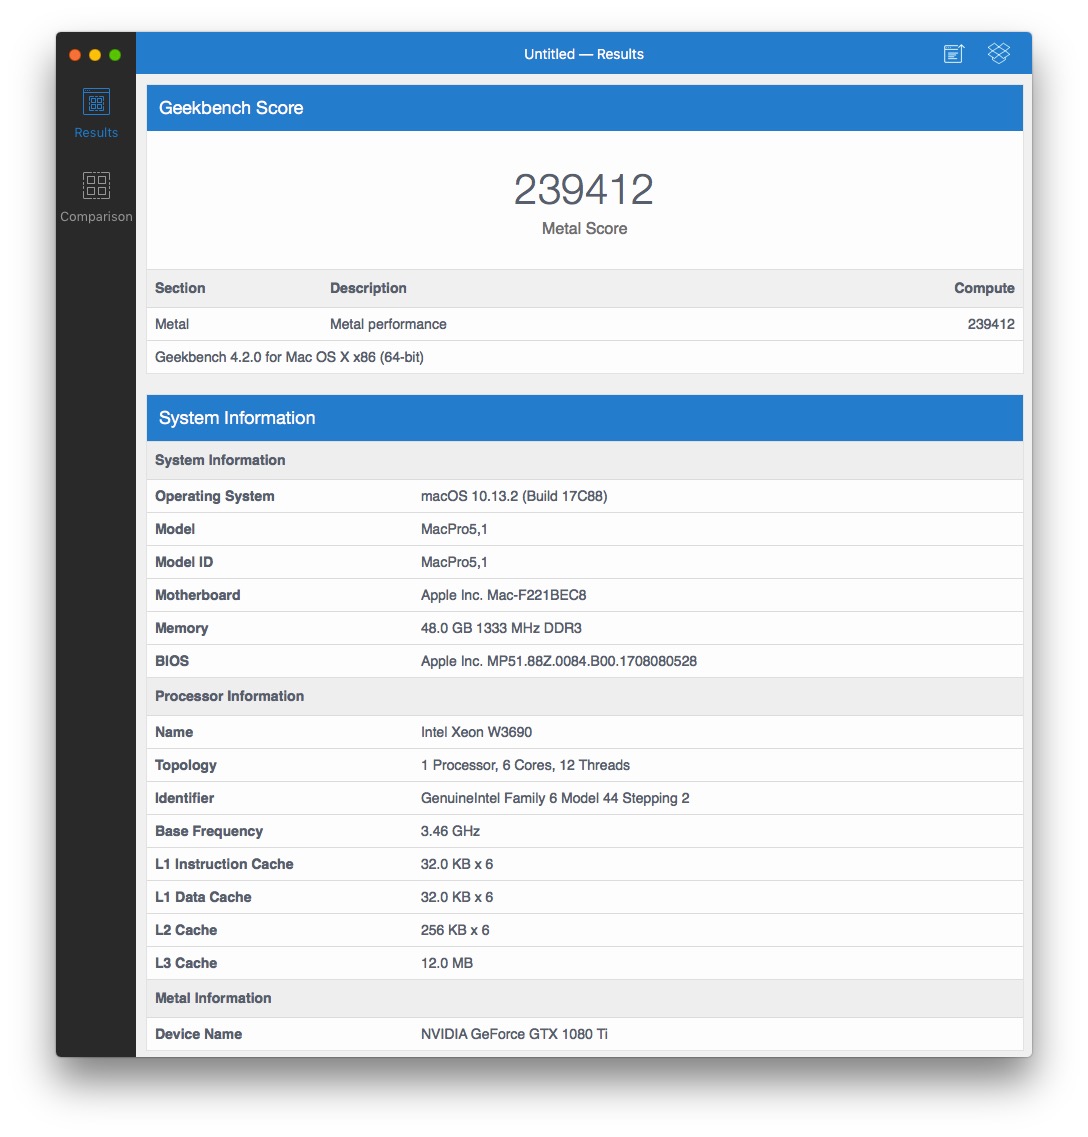Select the Metal performance row
The width and height of the screenshot is (1088, 1137).
tap(585, 324)
